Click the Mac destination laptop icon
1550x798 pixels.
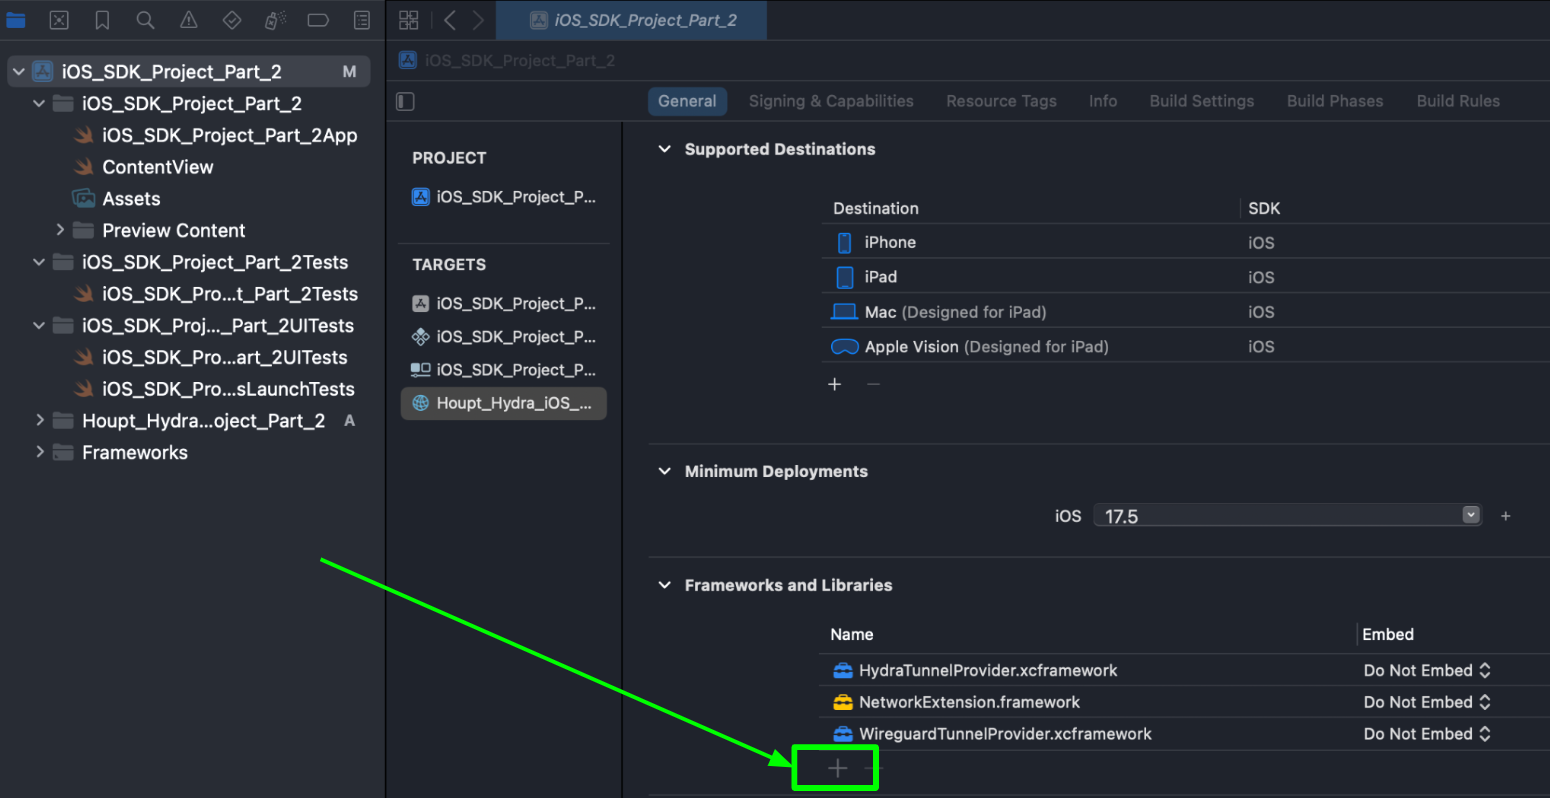point(845,312)
